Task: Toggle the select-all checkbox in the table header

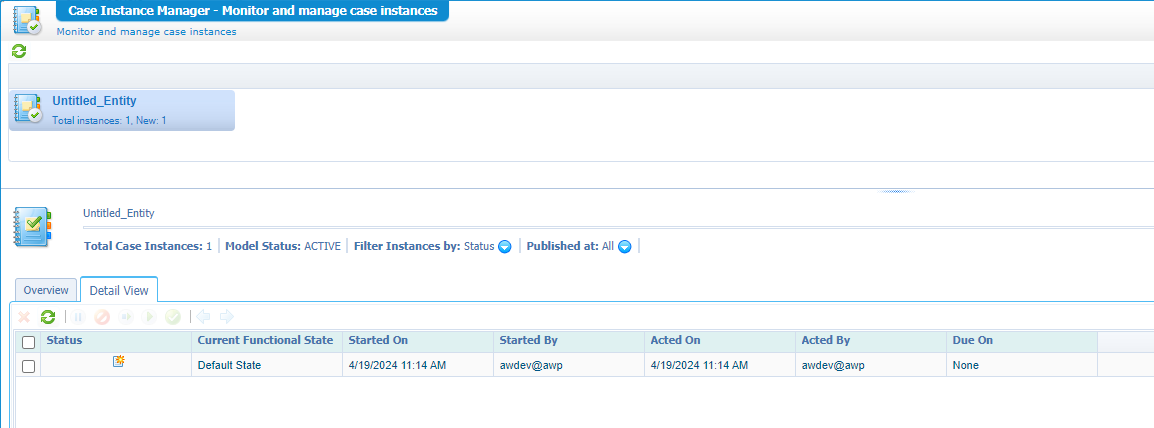Action: (28, 342)
